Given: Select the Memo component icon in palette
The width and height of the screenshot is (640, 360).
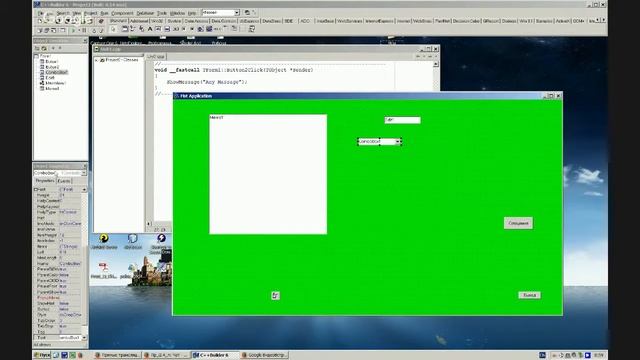Looking at the screenshot, I should (167, 29).
